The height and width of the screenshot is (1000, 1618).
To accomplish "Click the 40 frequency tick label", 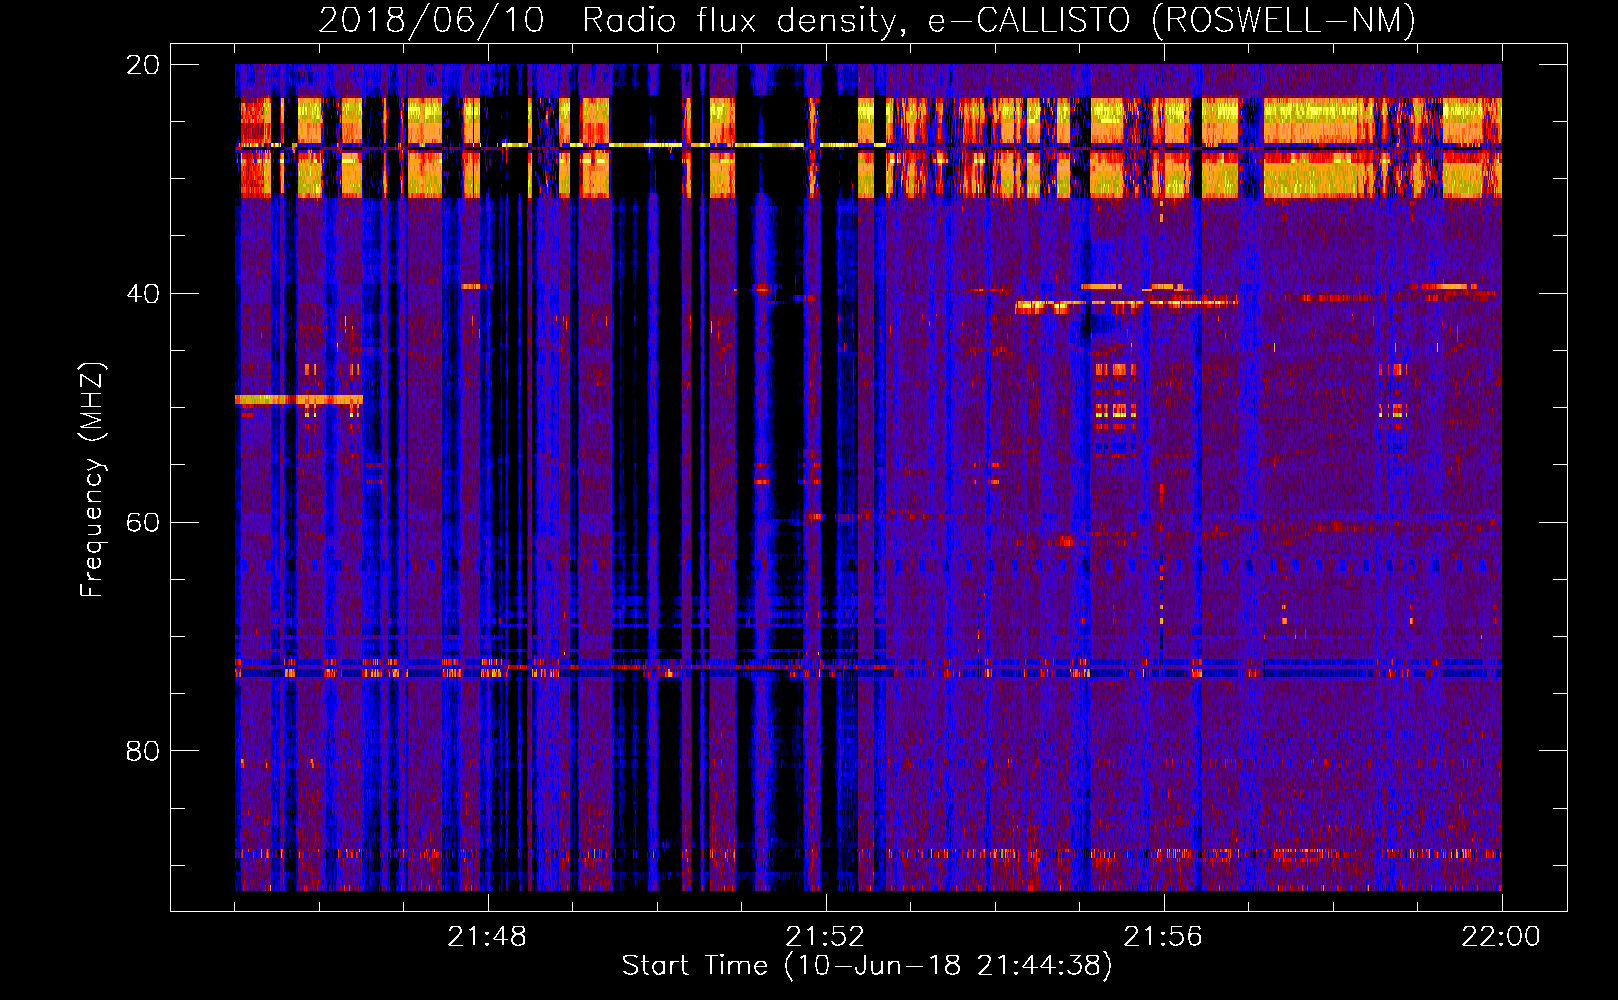I will pyautogui.click(x=143, y=294).
